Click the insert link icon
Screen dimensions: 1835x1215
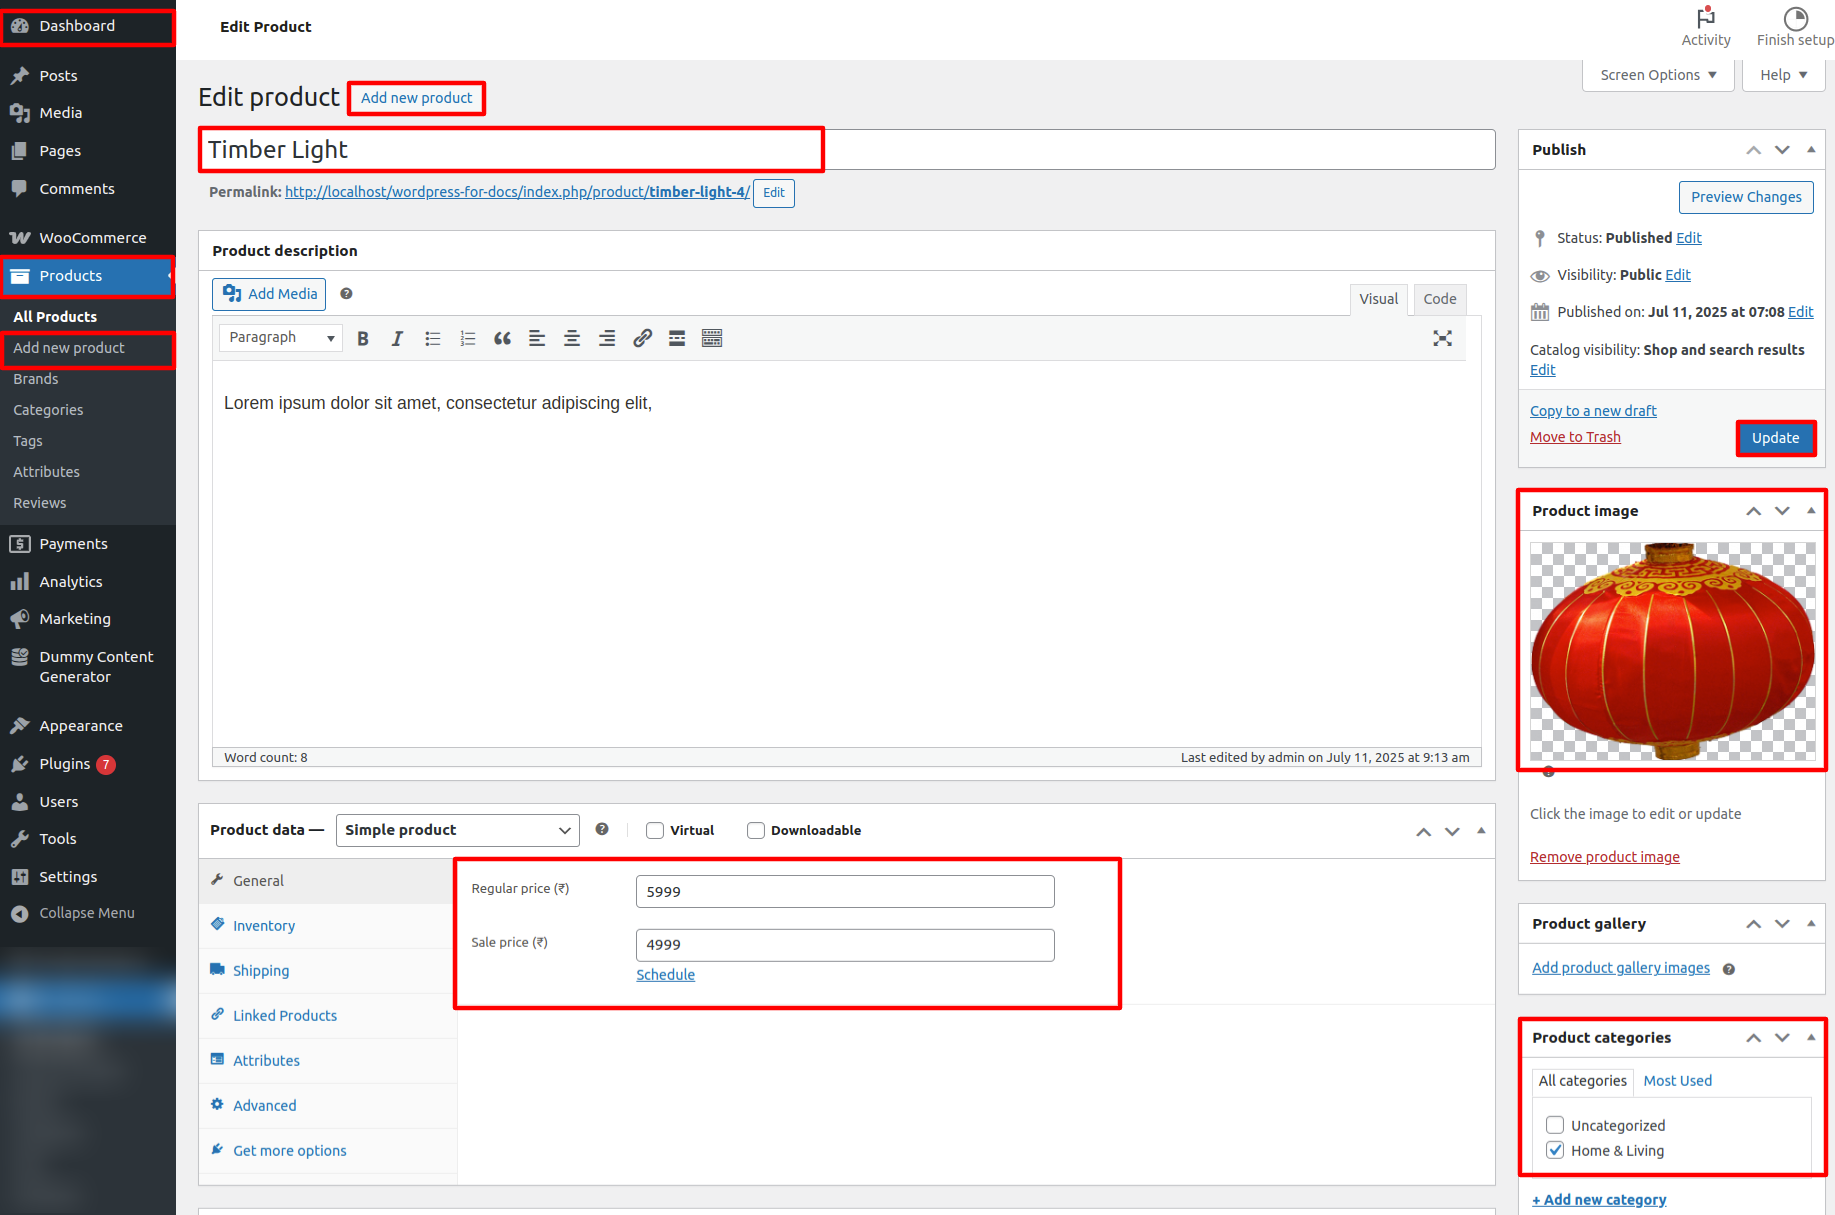coord(642,339)
